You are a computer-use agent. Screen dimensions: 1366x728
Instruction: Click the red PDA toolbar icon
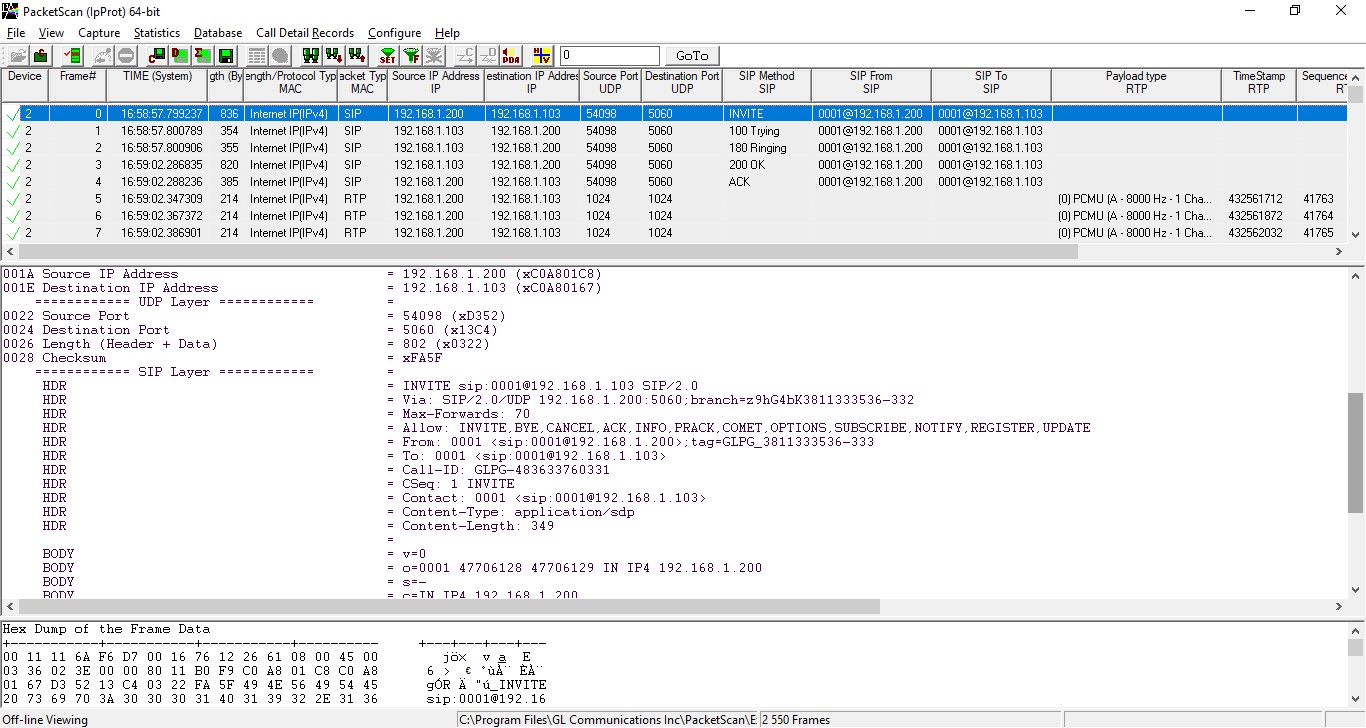pyautogui.click(x=511, y=56)
